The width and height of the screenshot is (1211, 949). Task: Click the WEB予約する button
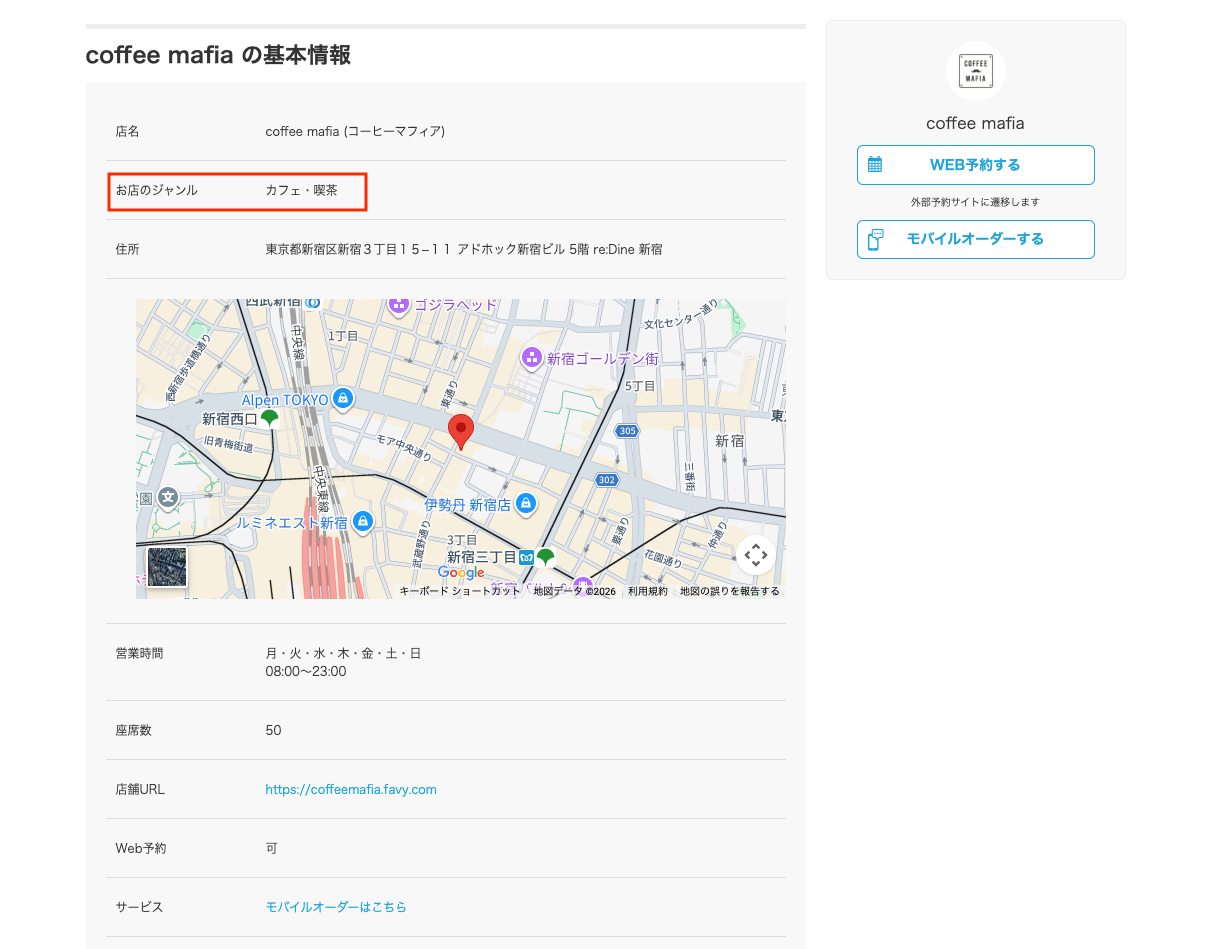coord(975,165)
